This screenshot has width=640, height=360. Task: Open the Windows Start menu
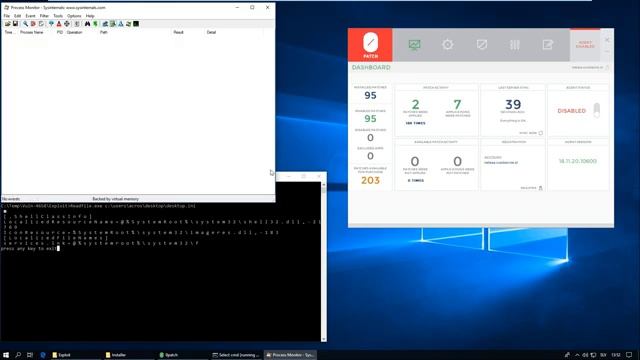coord(6,355)
